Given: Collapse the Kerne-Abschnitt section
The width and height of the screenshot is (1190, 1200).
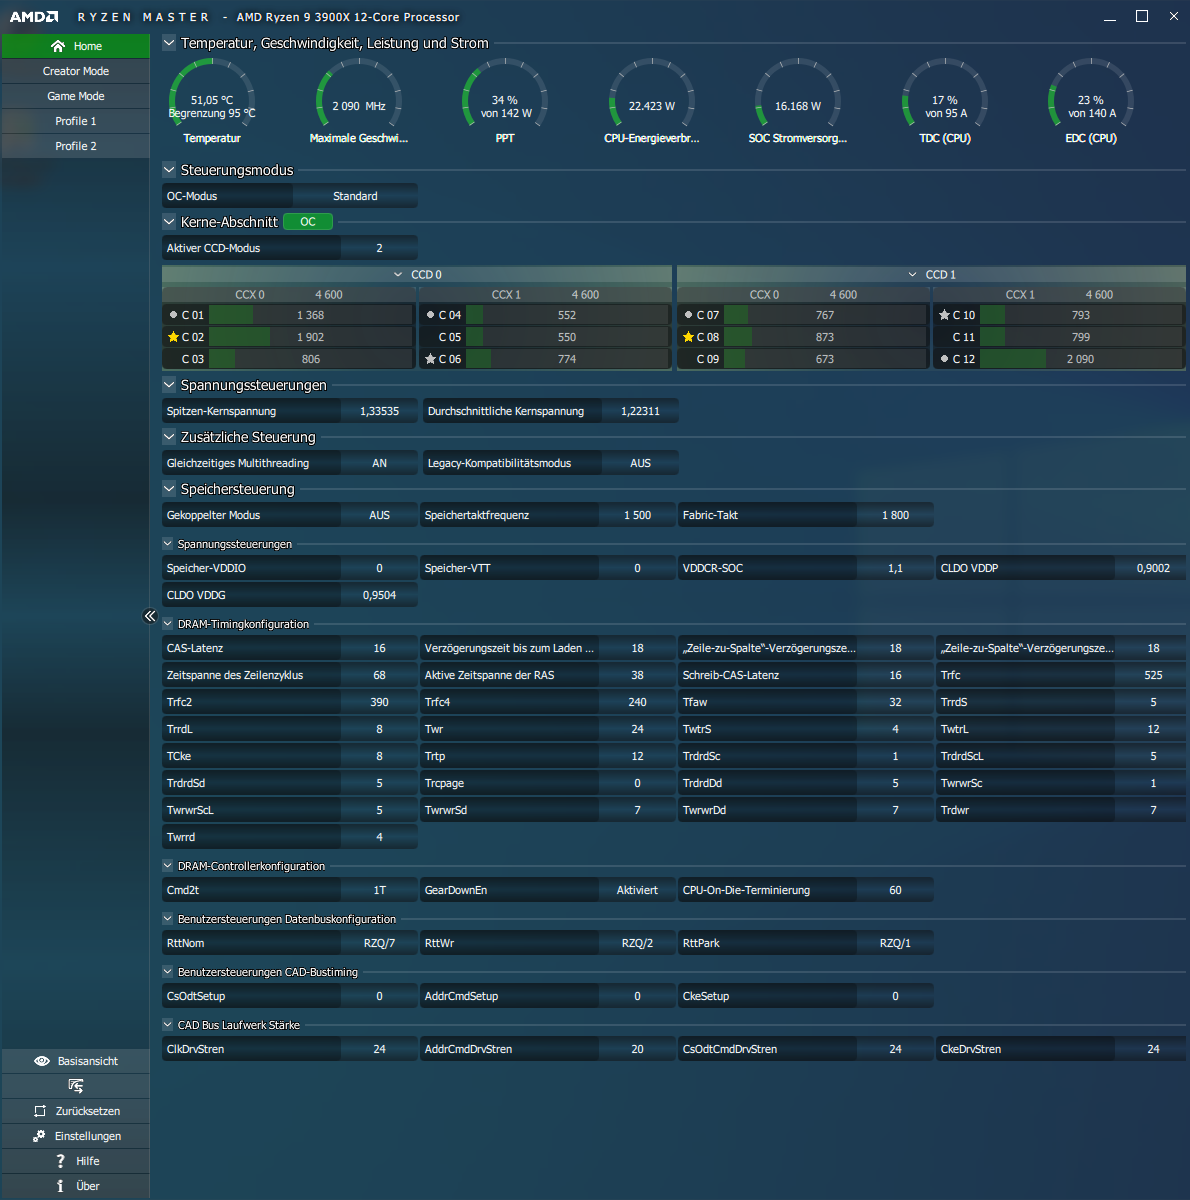Looking at the screenshot, I should point(169,222).
